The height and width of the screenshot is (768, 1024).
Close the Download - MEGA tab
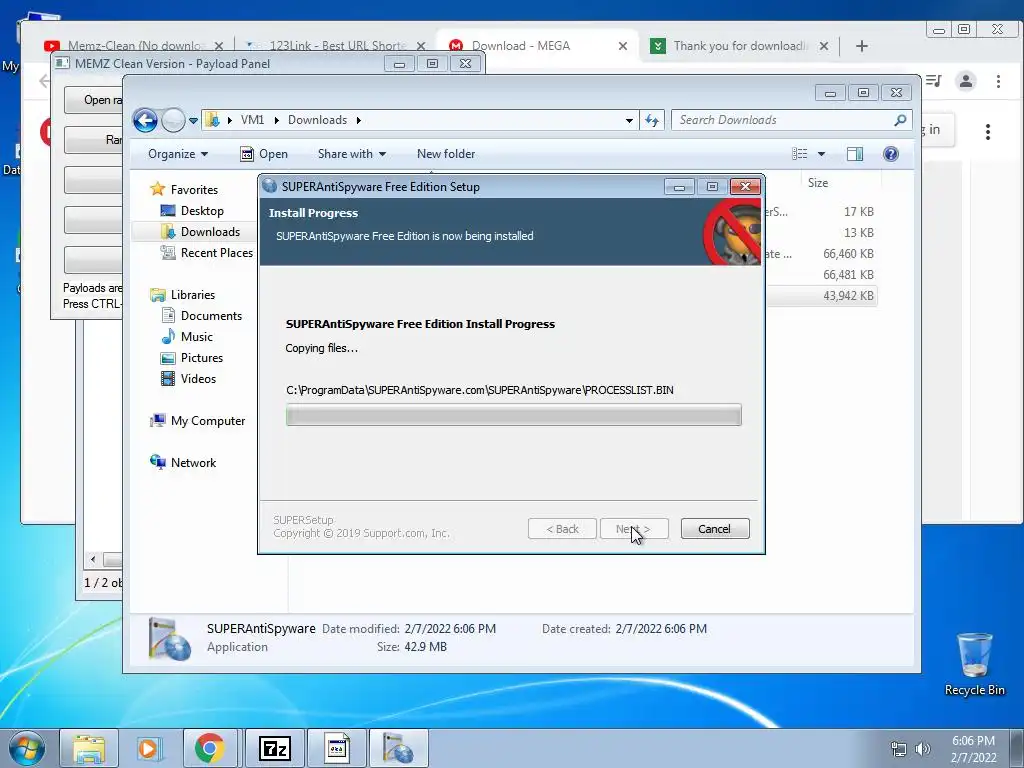click(x=623, y=46)
